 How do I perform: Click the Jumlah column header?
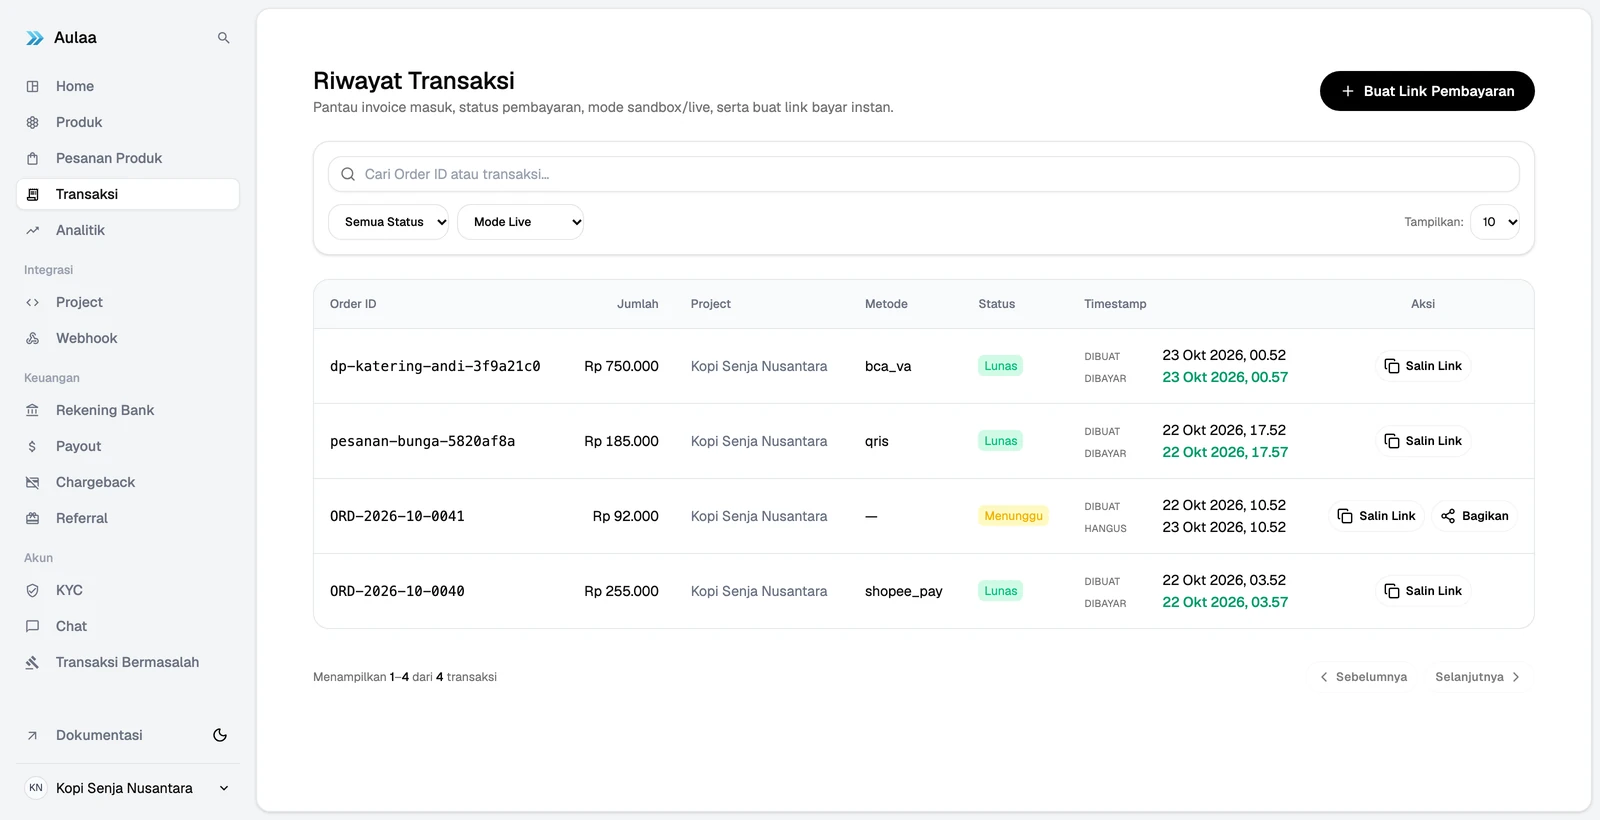(637, 304)
